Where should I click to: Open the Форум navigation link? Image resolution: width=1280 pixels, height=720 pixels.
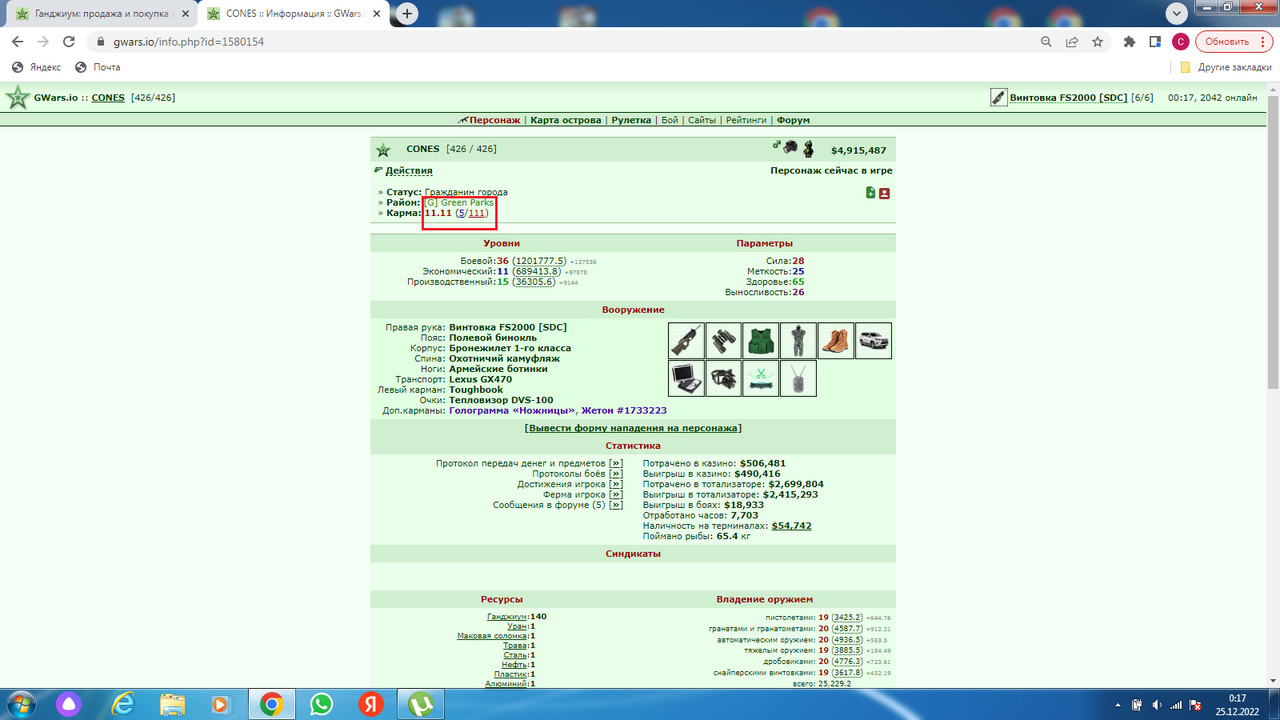pyautogui.click(x=793, y=120)
